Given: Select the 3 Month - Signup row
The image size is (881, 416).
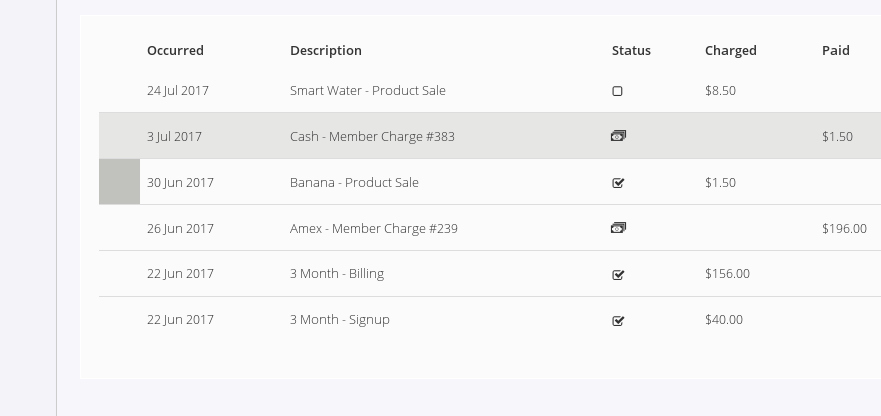Looking at the screenshot, I should (339, 320).
